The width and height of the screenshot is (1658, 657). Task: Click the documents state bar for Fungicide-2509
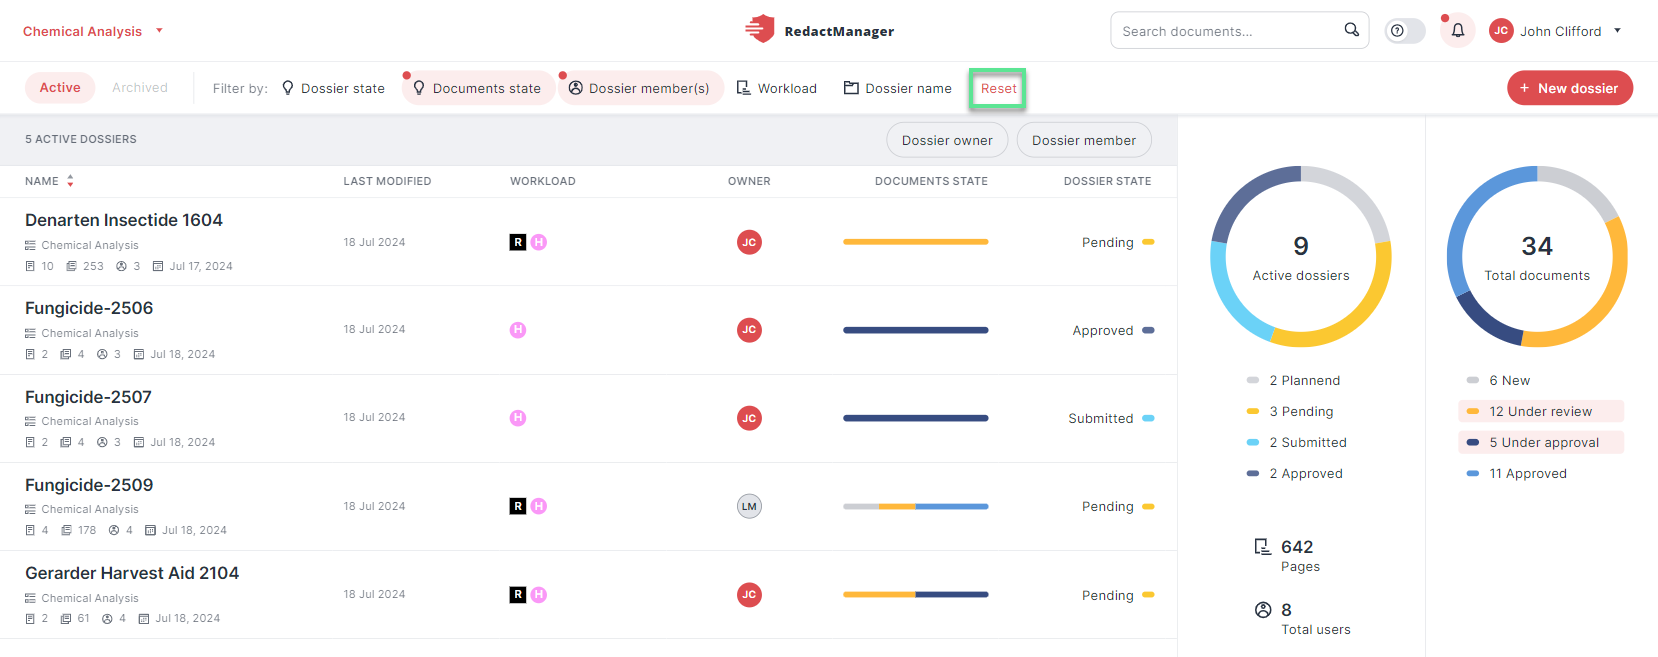(x=916, y=506)
